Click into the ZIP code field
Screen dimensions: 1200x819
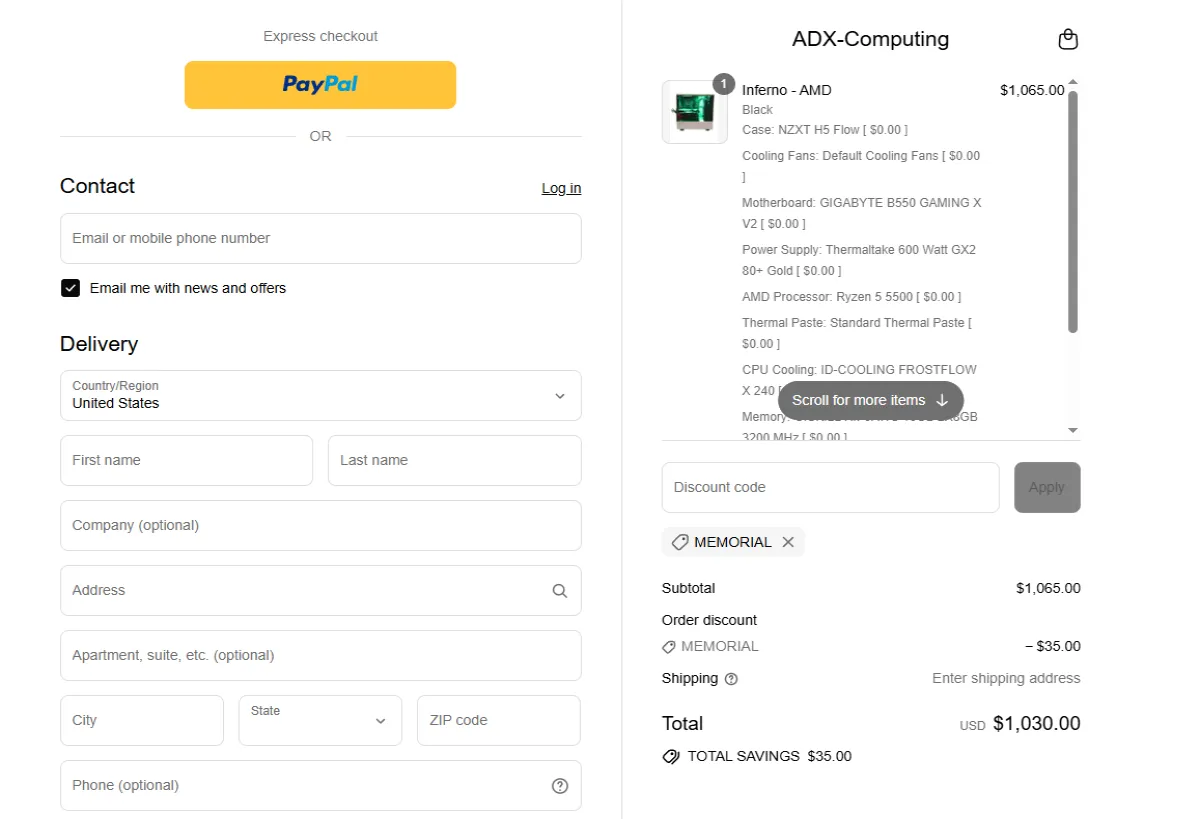pyautogui.click(x=498, y=720)
